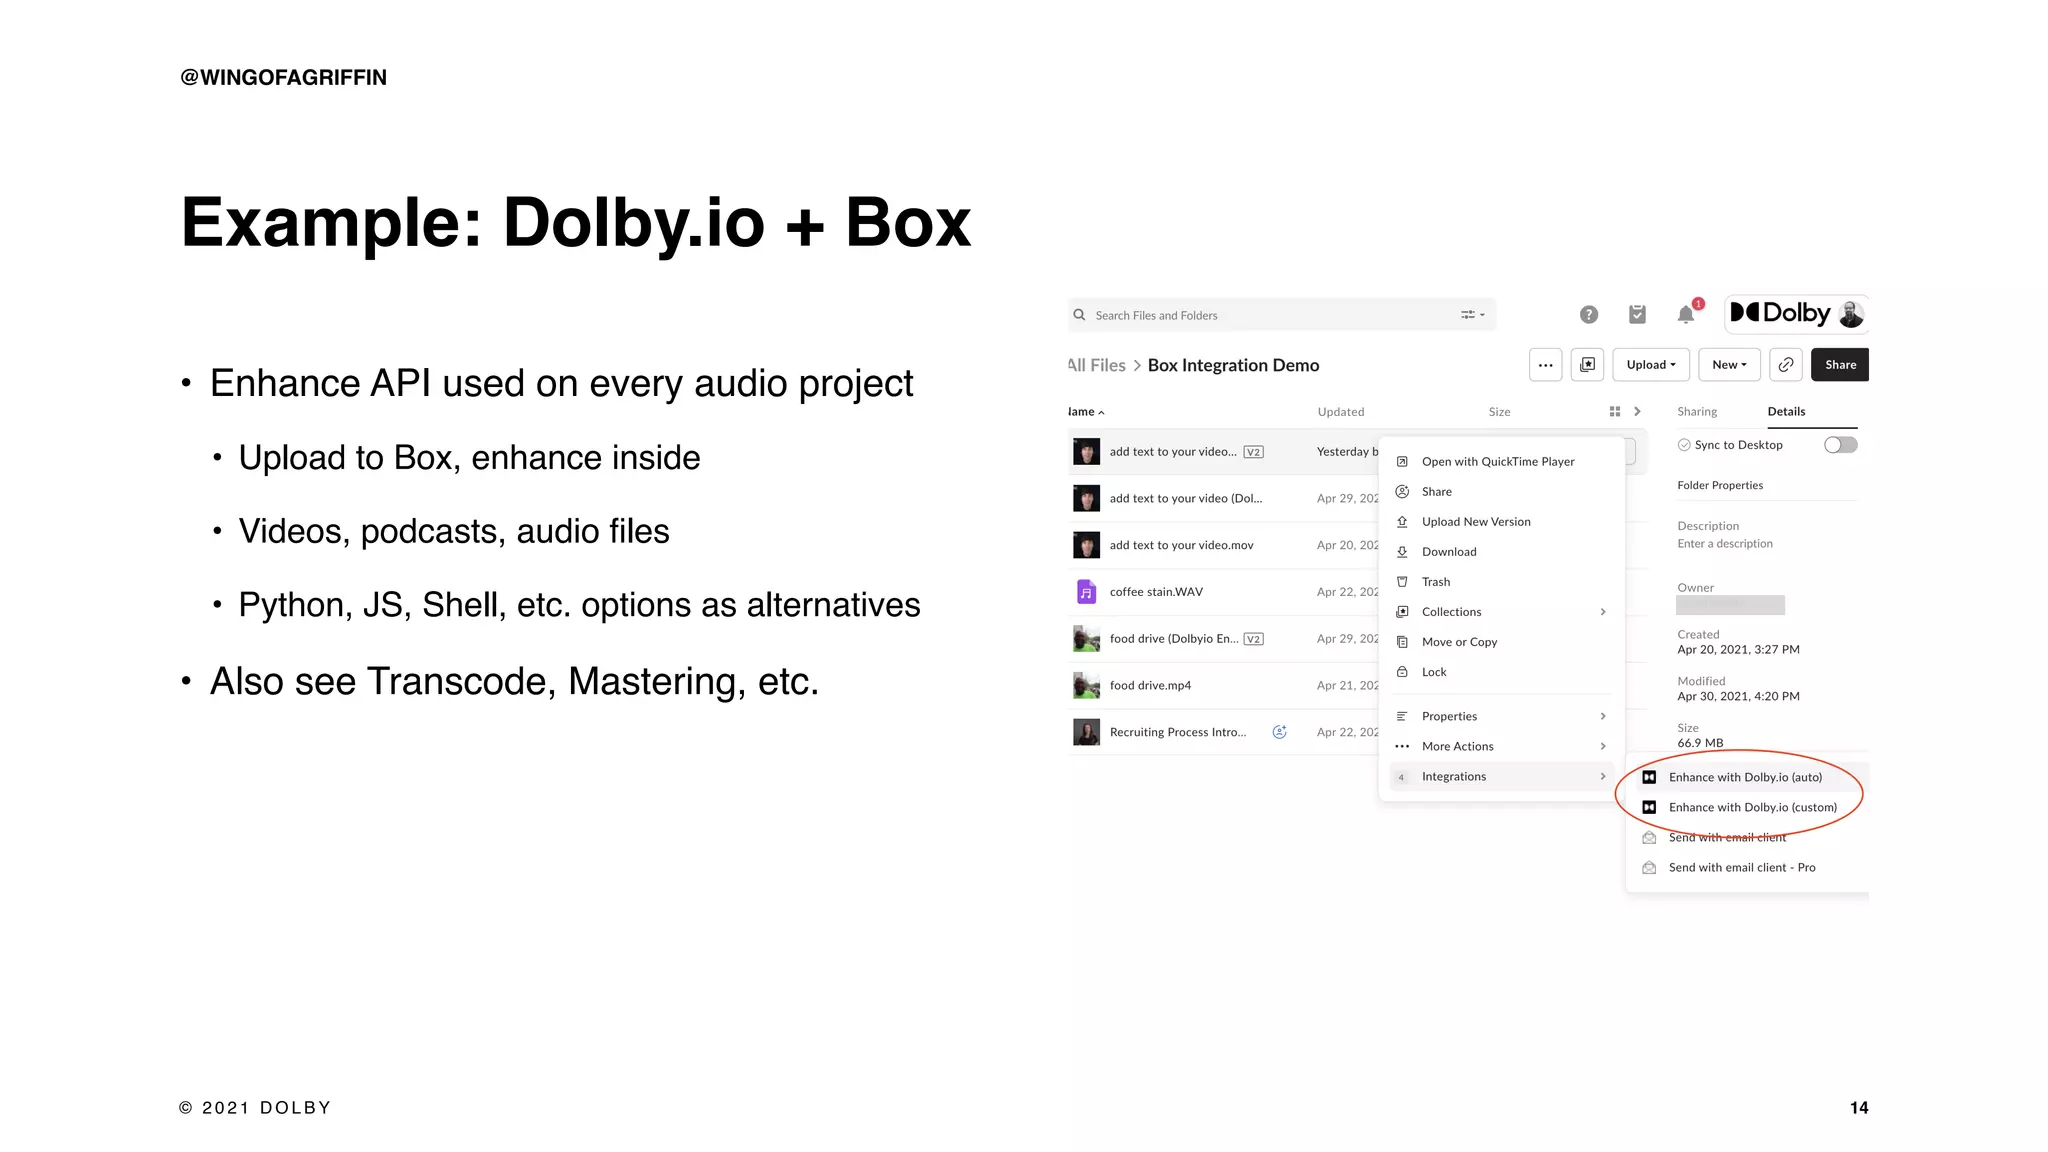The height and width of the screenshot is (1152, 2048).
Task: Copy shared link chain icon
Action: (x=1785, y=365)
